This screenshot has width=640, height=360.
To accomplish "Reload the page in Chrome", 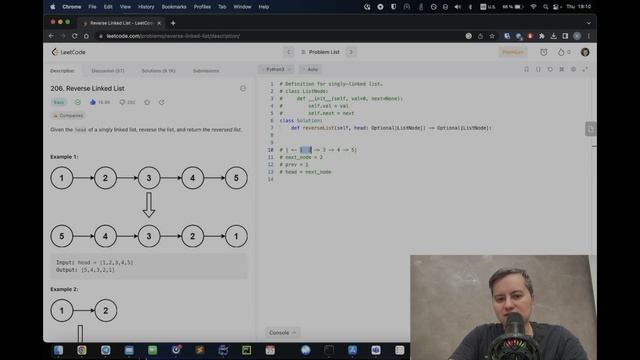I will (x=74, y=36).
